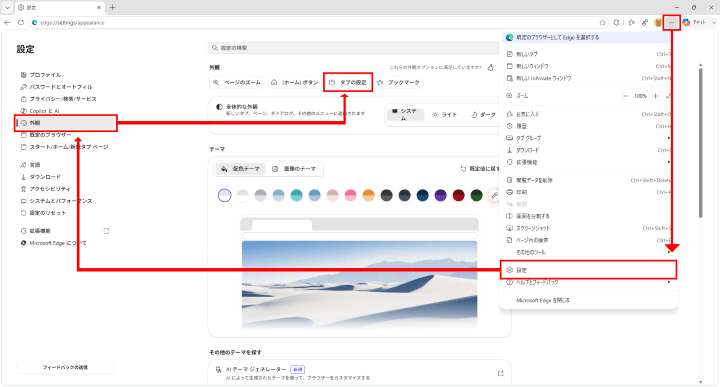Open ダウンロード in settings sidebar

pyautogui.click(x=66, y=177)
